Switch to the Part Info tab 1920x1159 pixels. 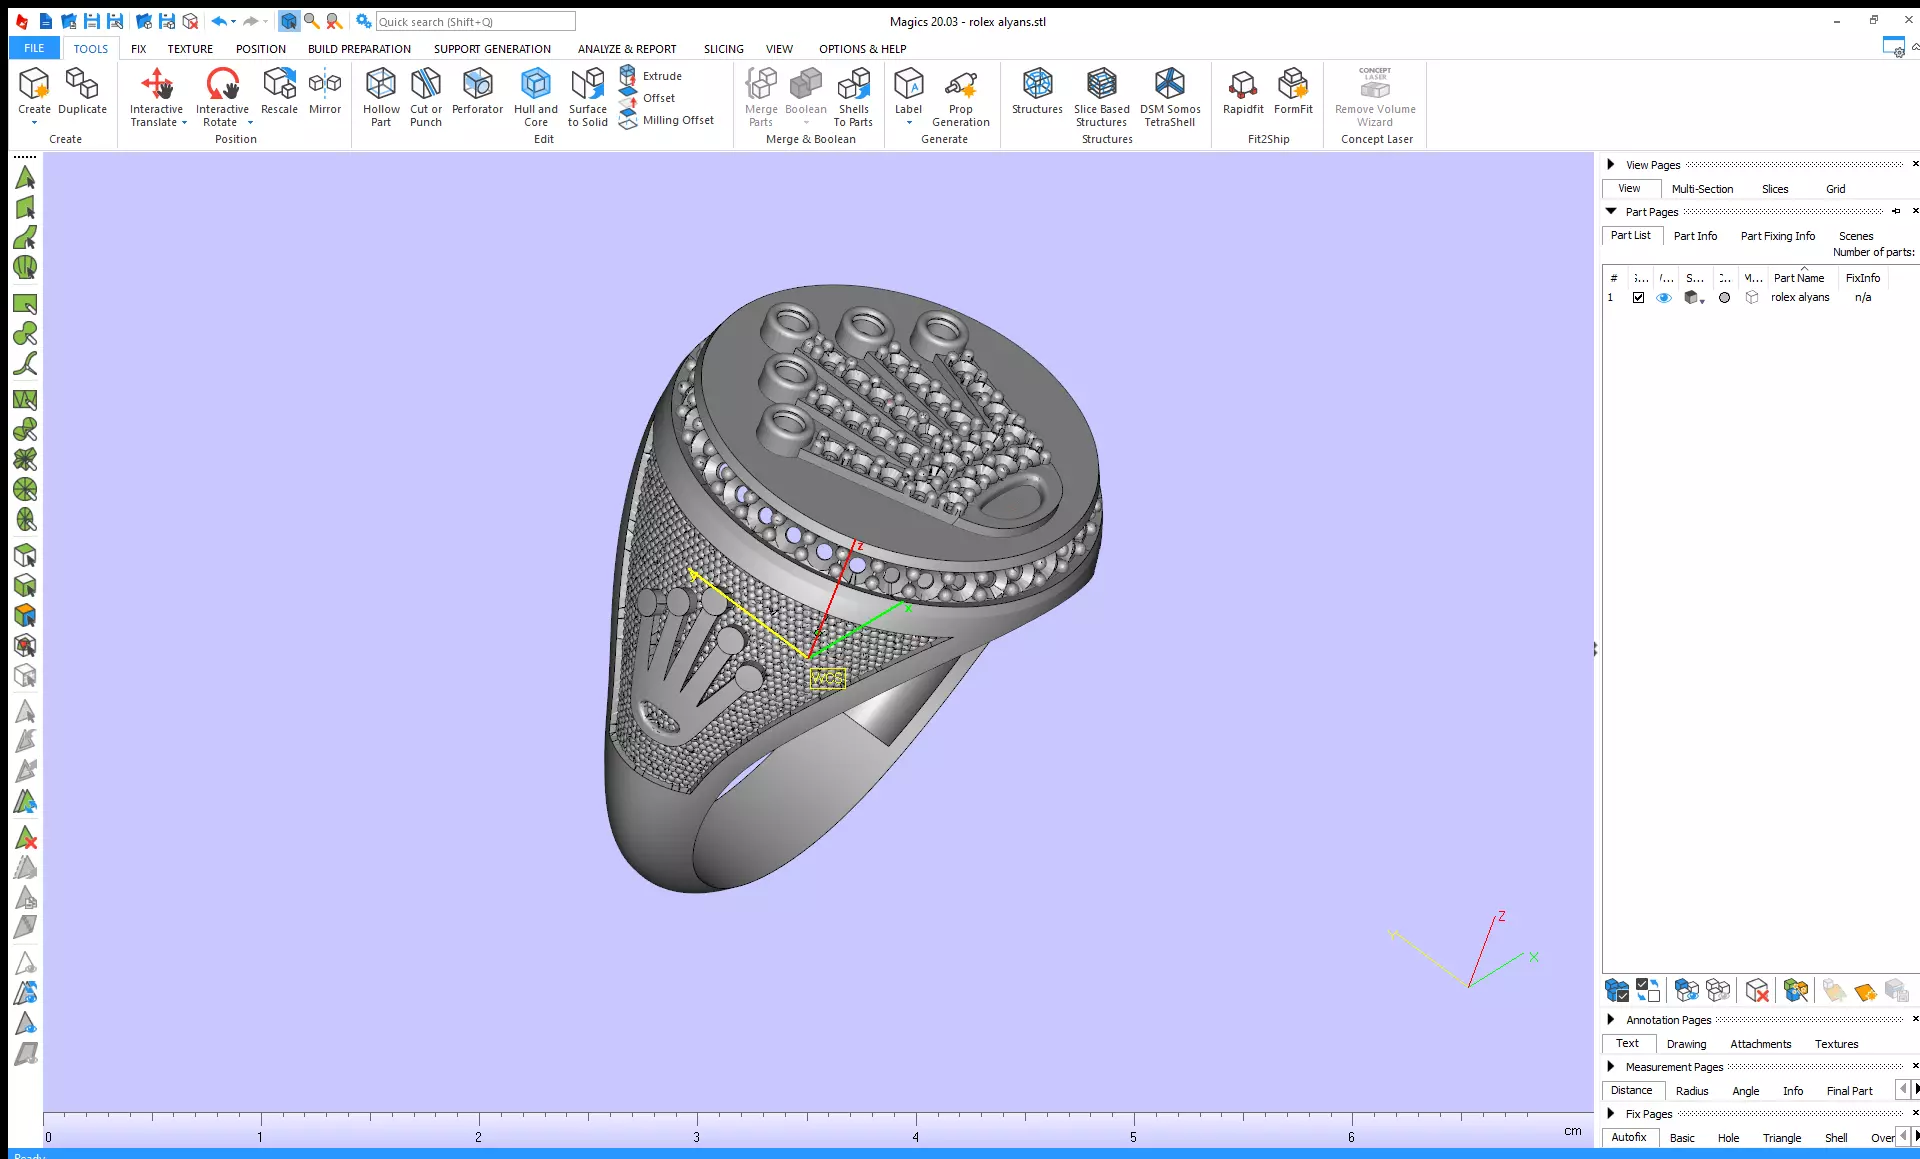[x=1695, y=236]
